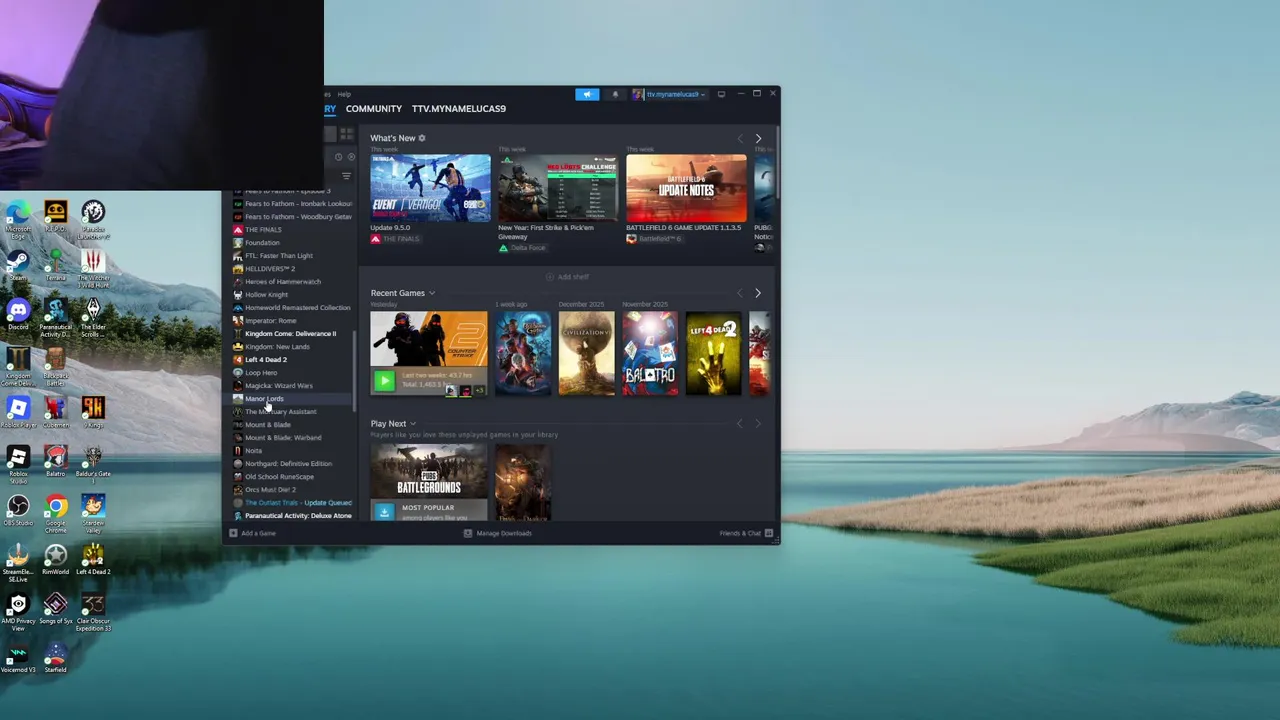Show next What's New items arrow
The height and width of the screenshot is (720, 1280).
point(758,138)
